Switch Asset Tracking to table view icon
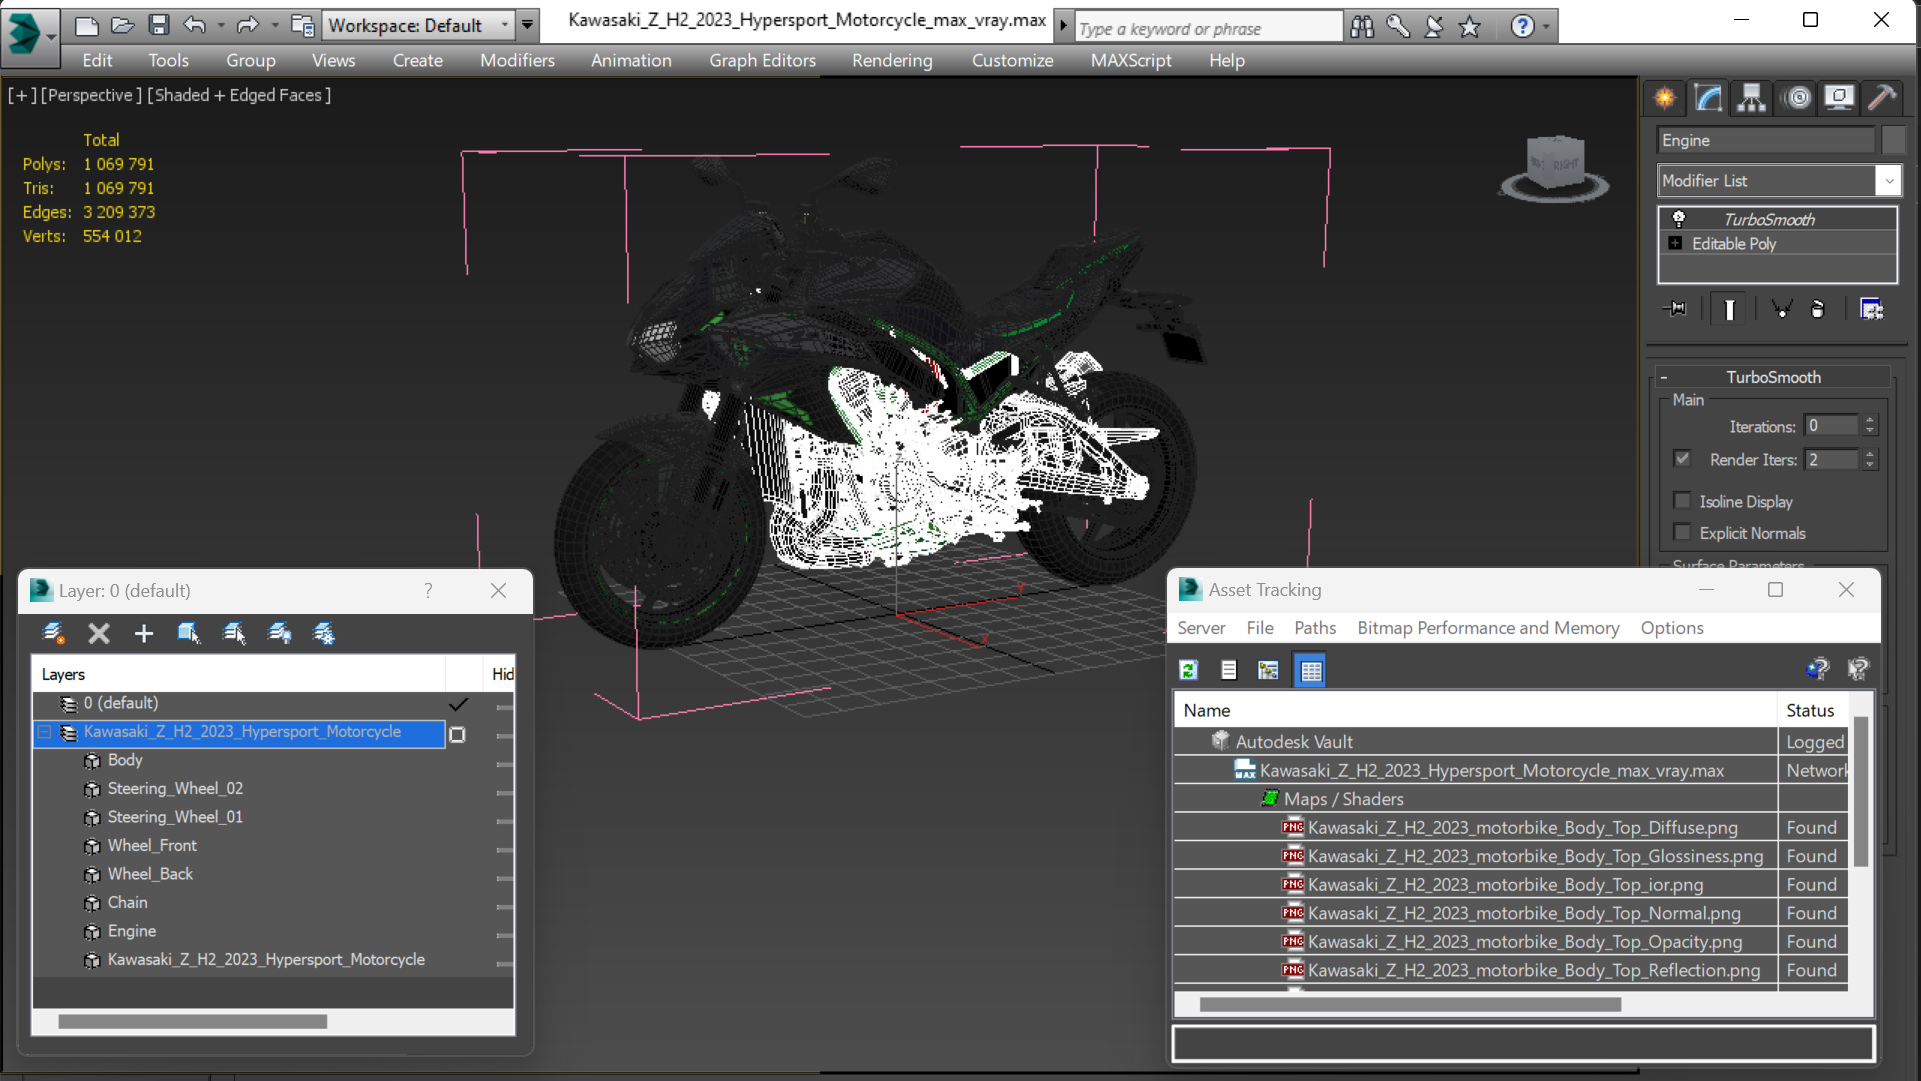 tap(1310, 670)
